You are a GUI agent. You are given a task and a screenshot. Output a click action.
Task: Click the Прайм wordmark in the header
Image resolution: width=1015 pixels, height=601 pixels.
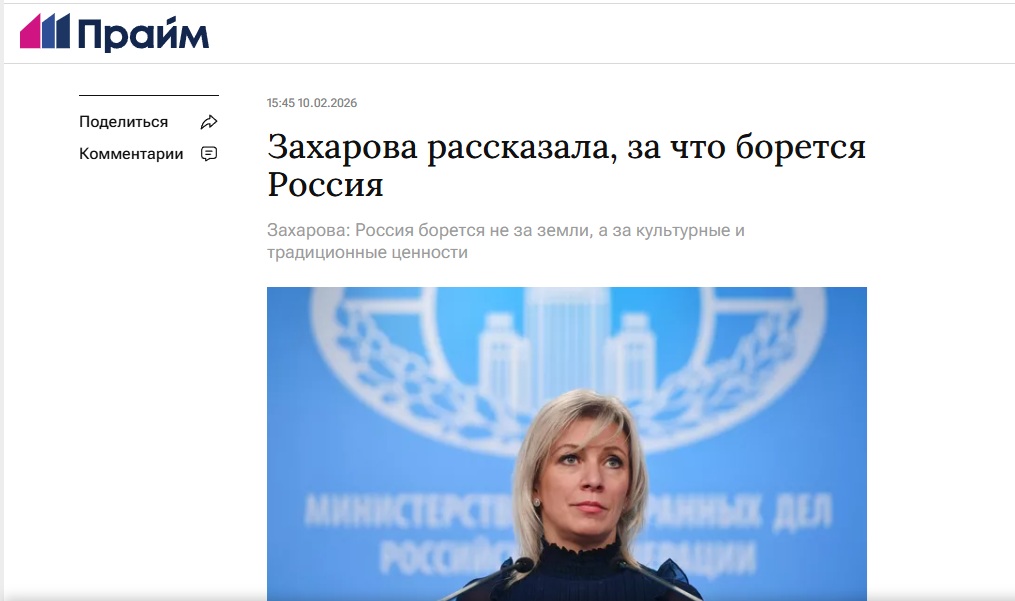click(143, 35)
